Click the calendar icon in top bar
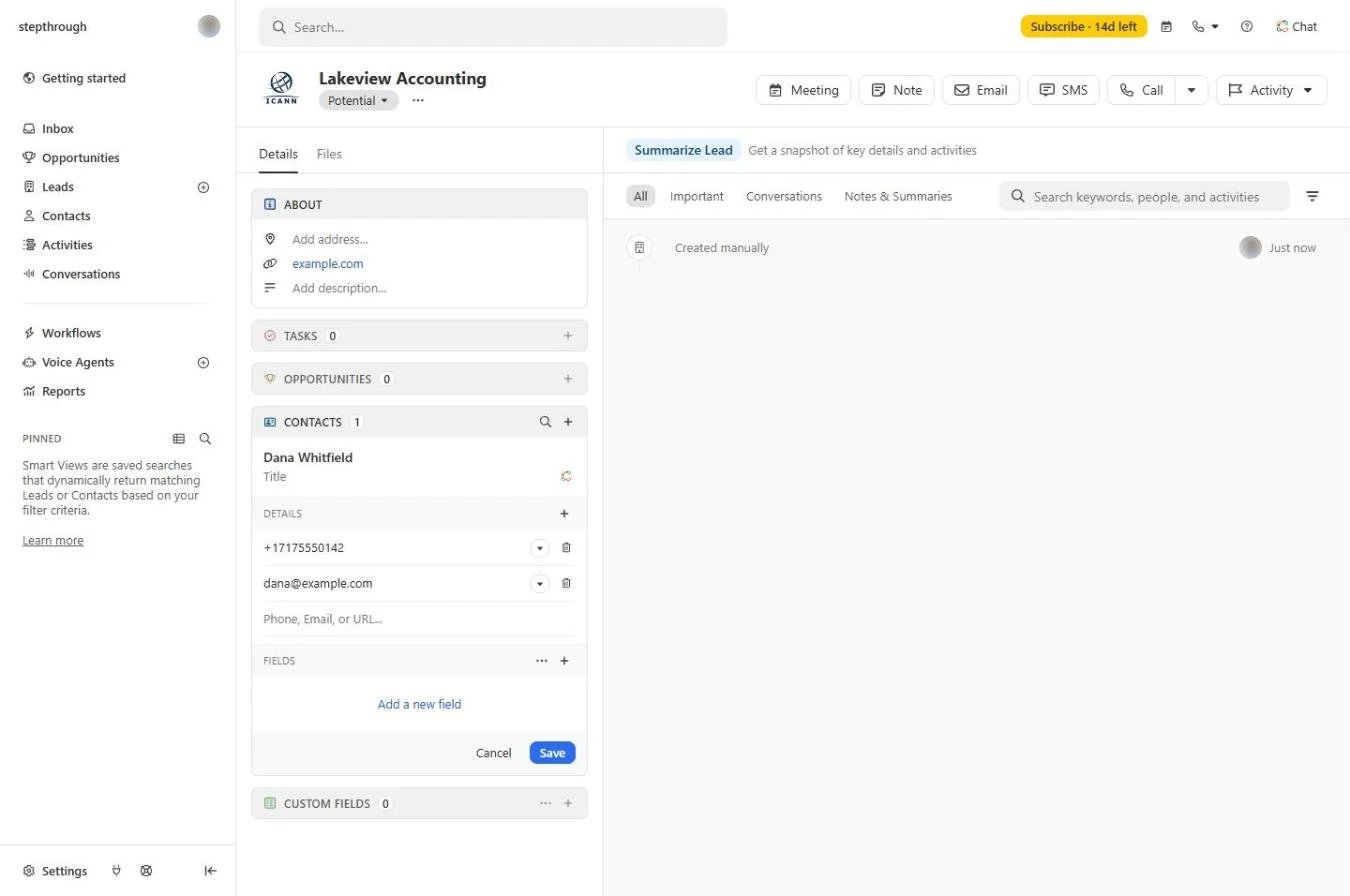Viewport: 1350px width, 896px height. point(1166,27)
